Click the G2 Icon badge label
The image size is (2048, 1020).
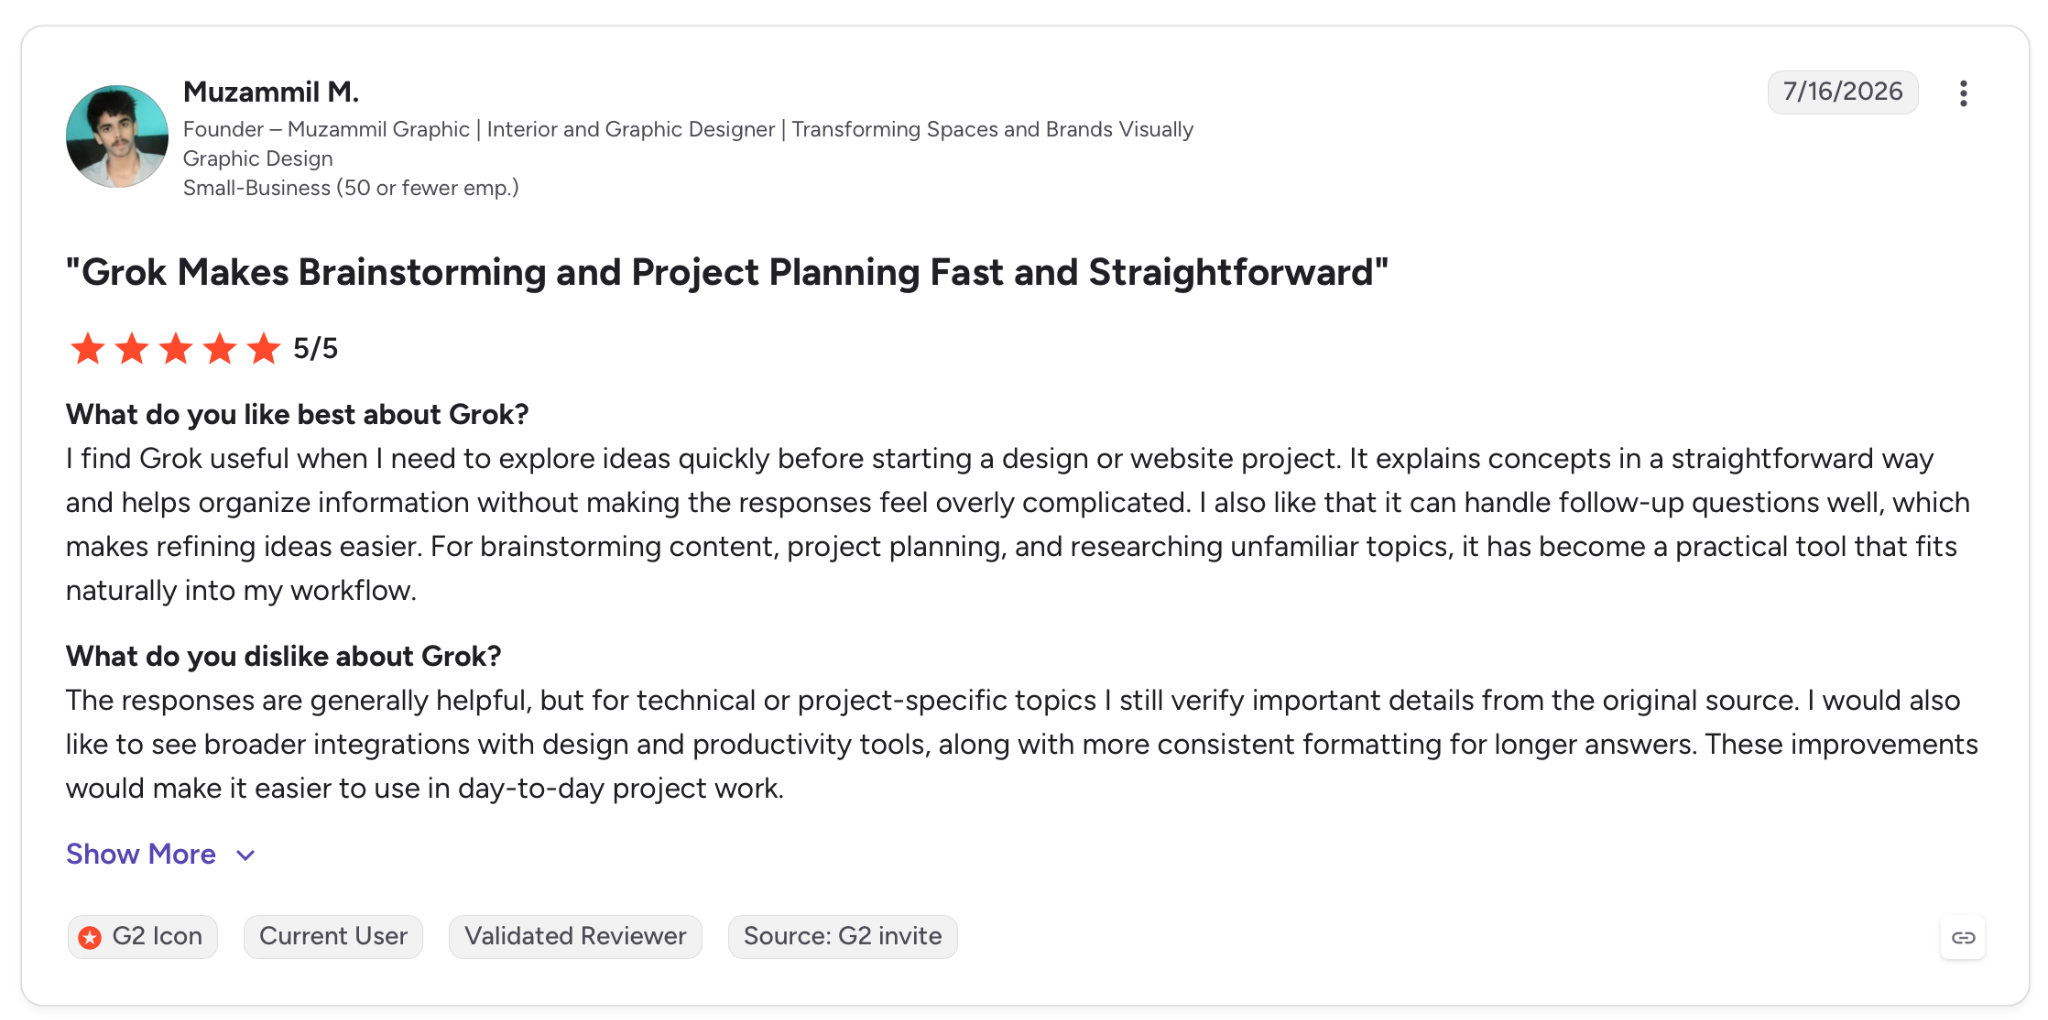click(157, 937)
